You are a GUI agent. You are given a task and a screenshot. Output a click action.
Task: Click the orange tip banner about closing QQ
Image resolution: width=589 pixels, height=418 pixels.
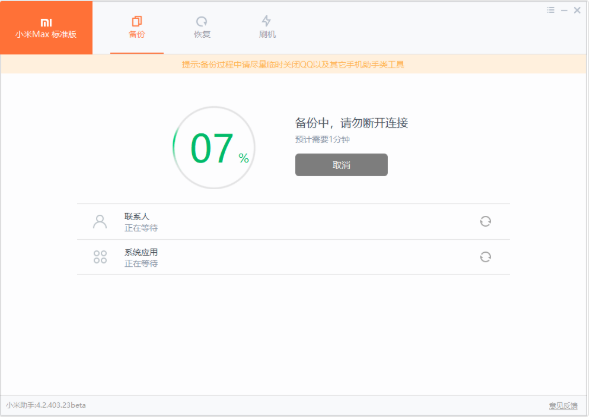[293, 64]
